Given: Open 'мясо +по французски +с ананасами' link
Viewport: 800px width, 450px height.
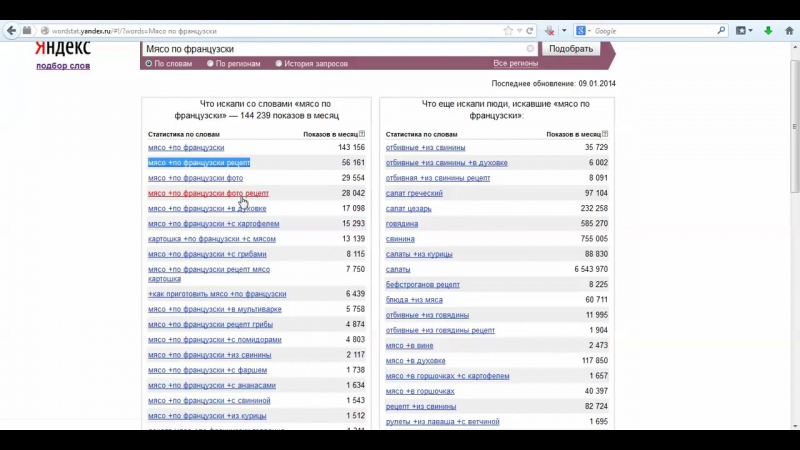Looking at the screenshot, I should coord(212,385).
